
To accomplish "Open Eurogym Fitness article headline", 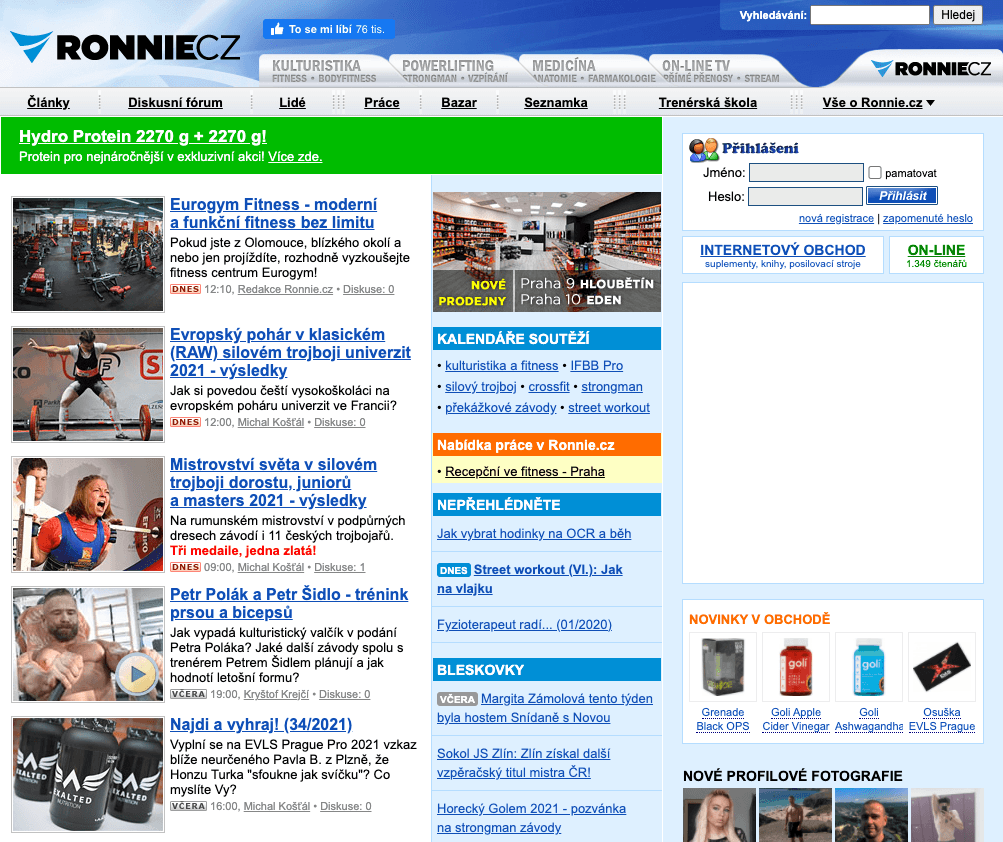I will 274,213.
